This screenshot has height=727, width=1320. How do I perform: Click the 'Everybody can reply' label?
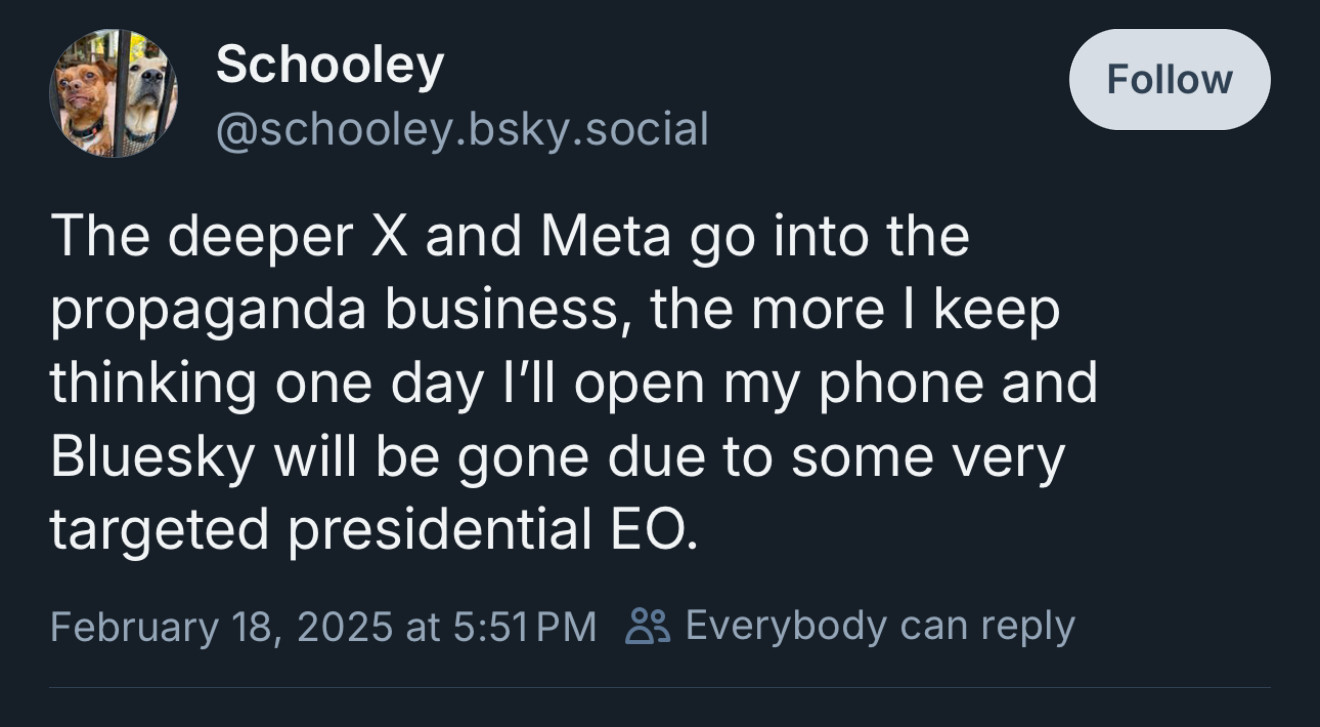click(x=880, y=627)
